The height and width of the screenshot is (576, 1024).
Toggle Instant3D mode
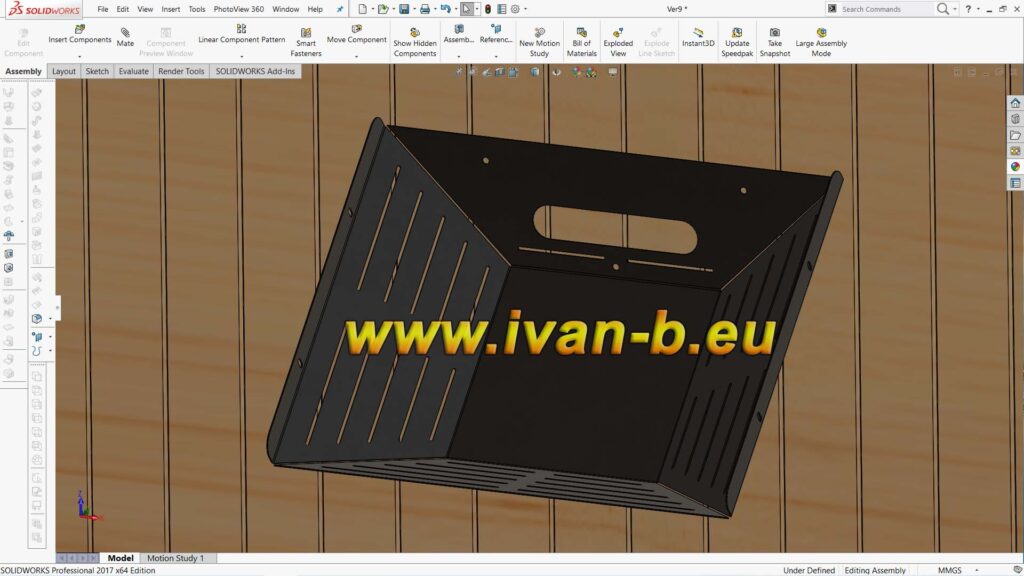698,38
